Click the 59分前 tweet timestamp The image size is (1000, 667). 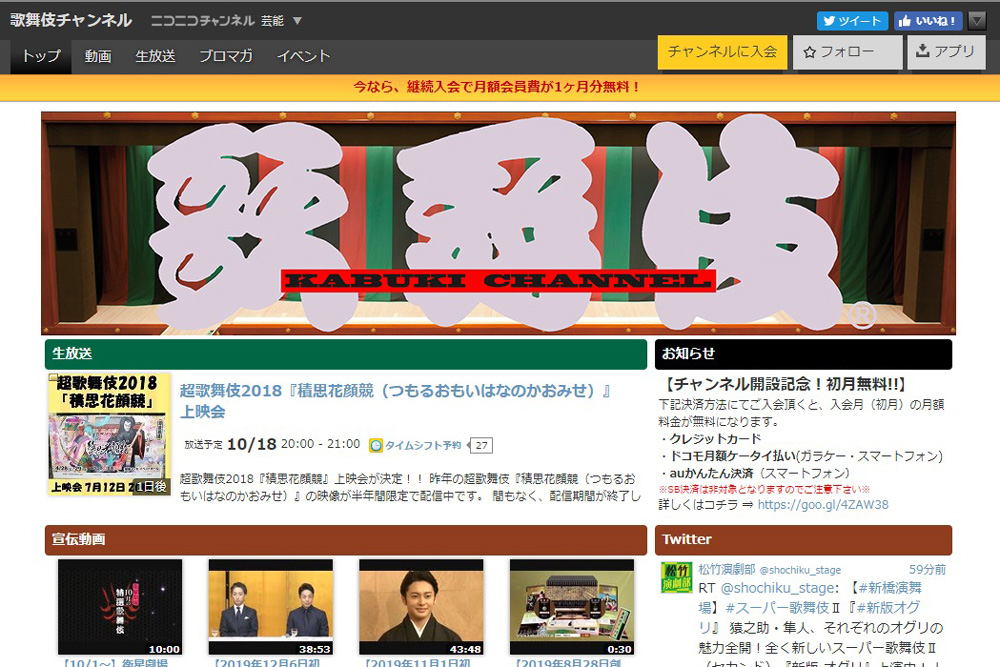tap(927, 569)
